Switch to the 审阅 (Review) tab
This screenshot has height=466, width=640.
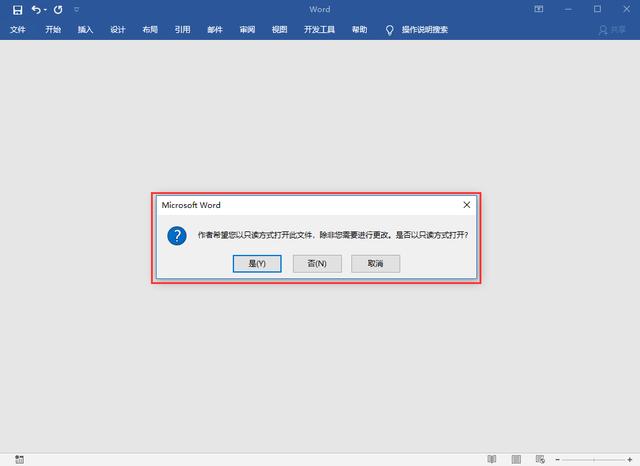(247, 29)
